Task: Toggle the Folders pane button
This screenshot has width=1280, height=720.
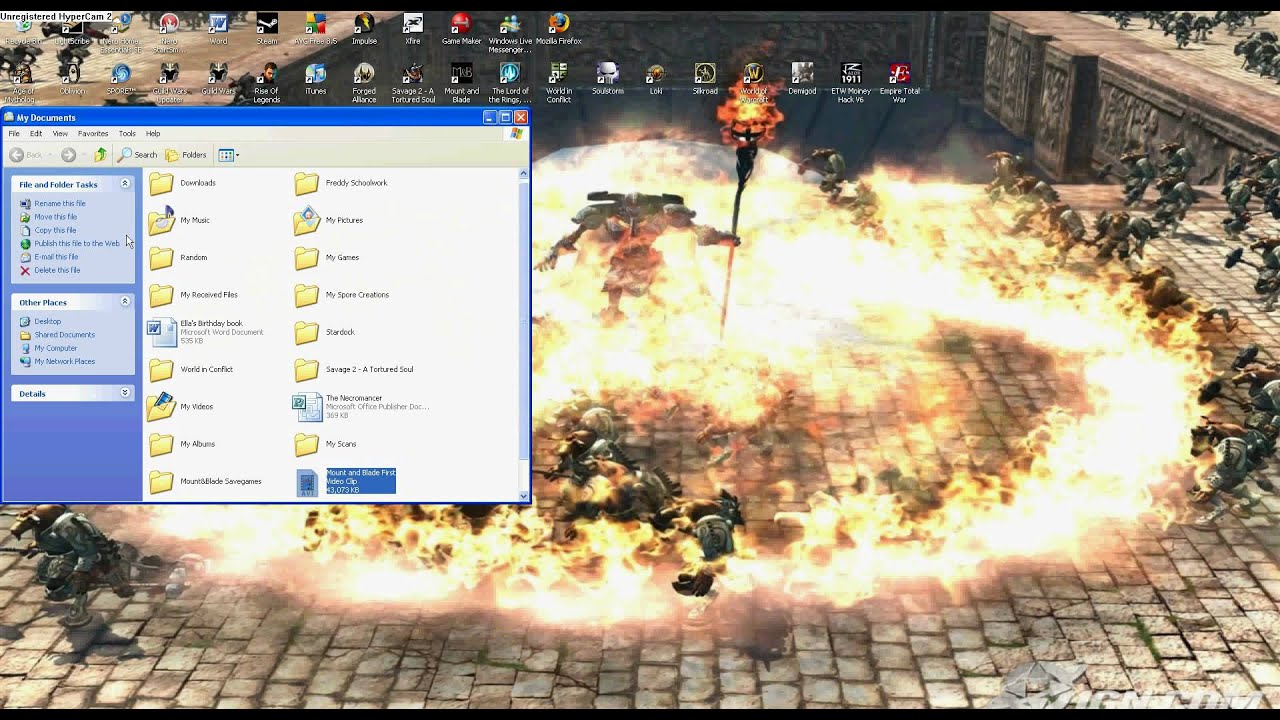Action: (x=186, y=155)
